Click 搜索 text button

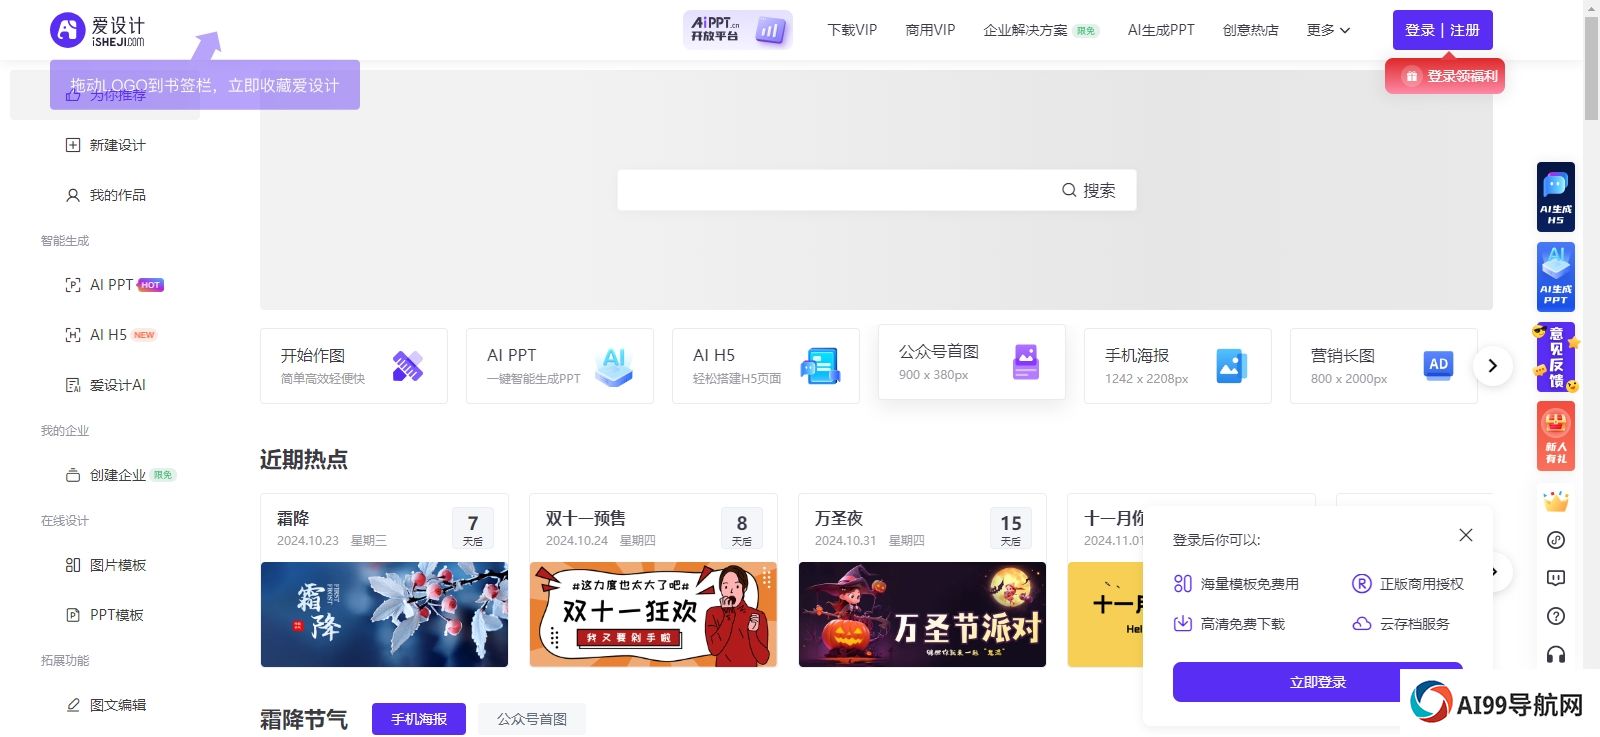click(x=1099, y=190)
